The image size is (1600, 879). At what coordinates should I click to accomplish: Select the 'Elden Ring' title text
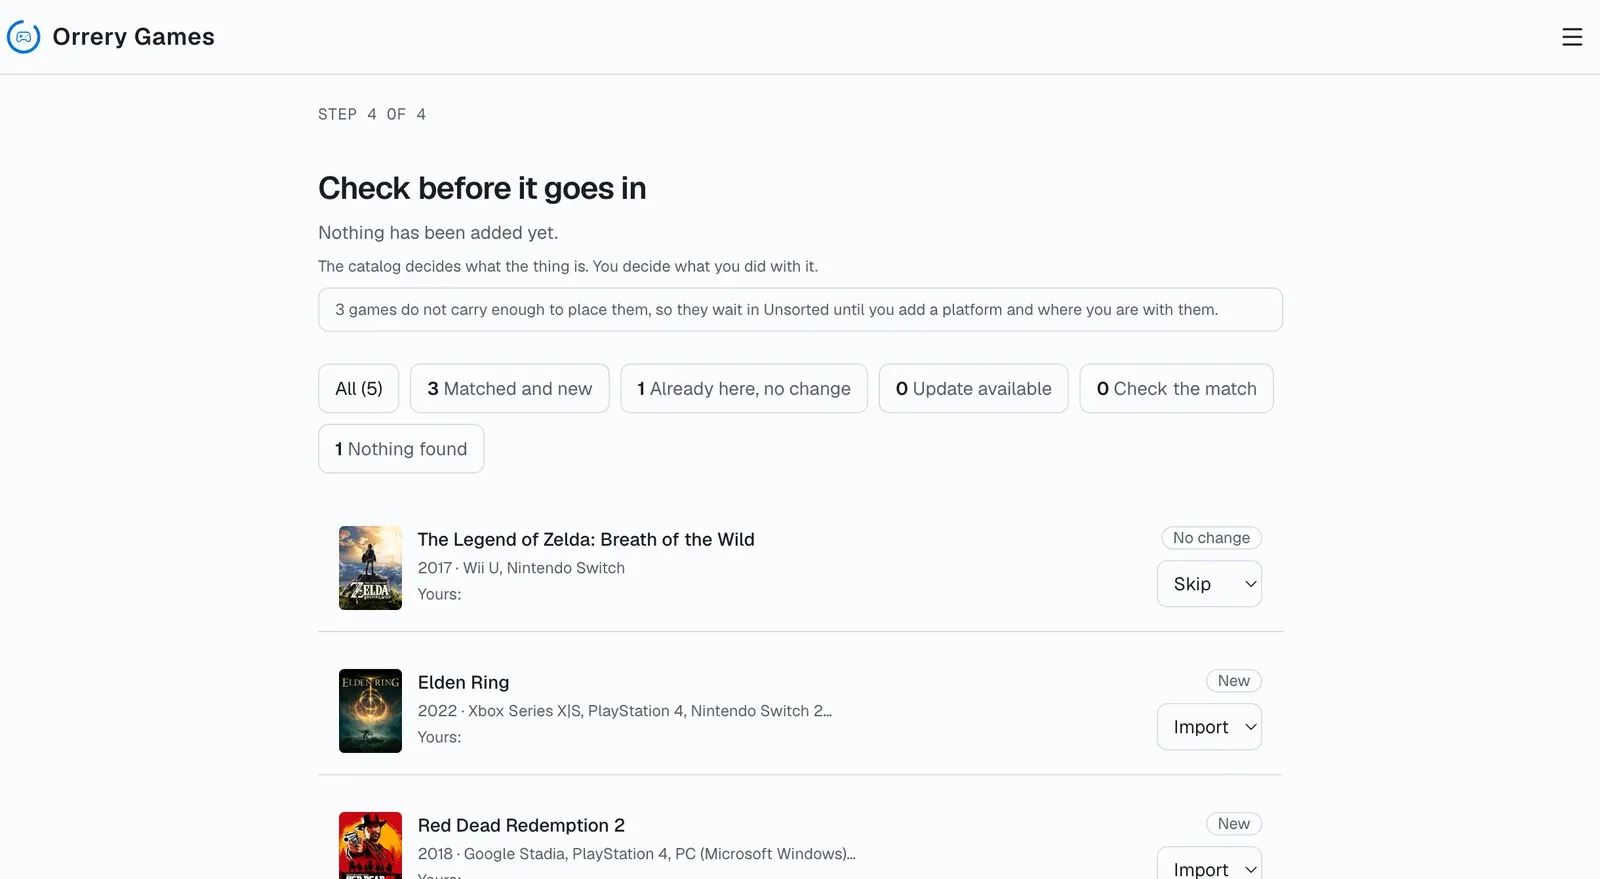[463, 683]
